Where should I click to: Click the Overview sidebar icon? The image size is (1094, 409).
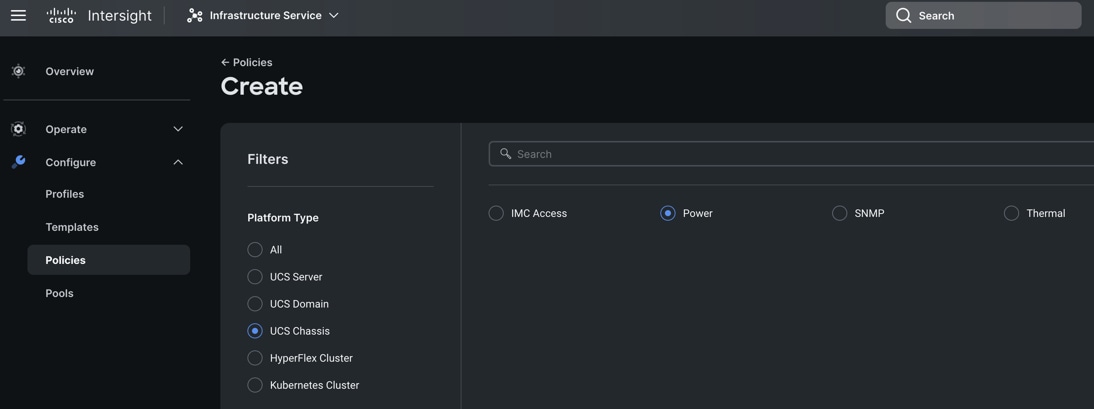18,71
